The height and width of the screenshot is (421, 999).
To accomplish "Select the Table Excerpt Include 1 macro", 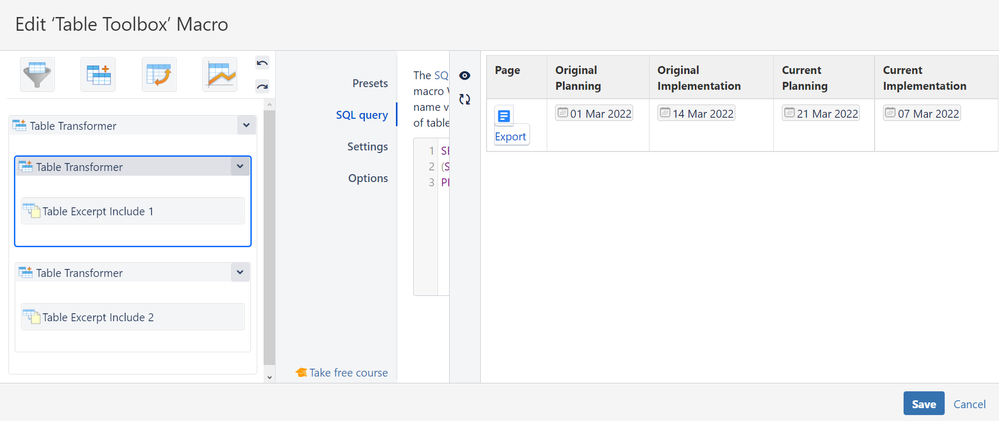I will [x=133, y=211].
